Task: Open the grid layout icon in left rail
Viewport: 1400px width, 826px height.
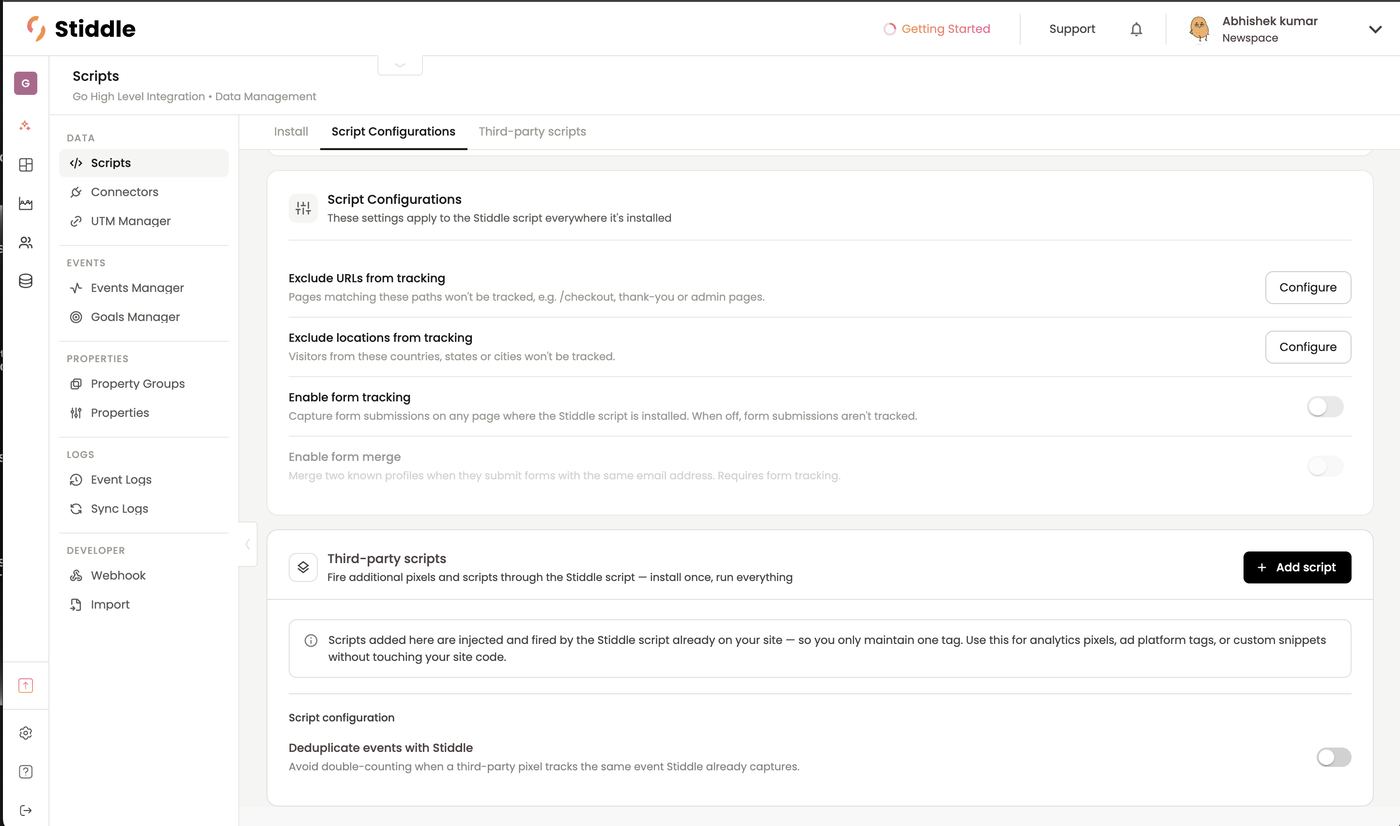Action: (x=26, y=165)
